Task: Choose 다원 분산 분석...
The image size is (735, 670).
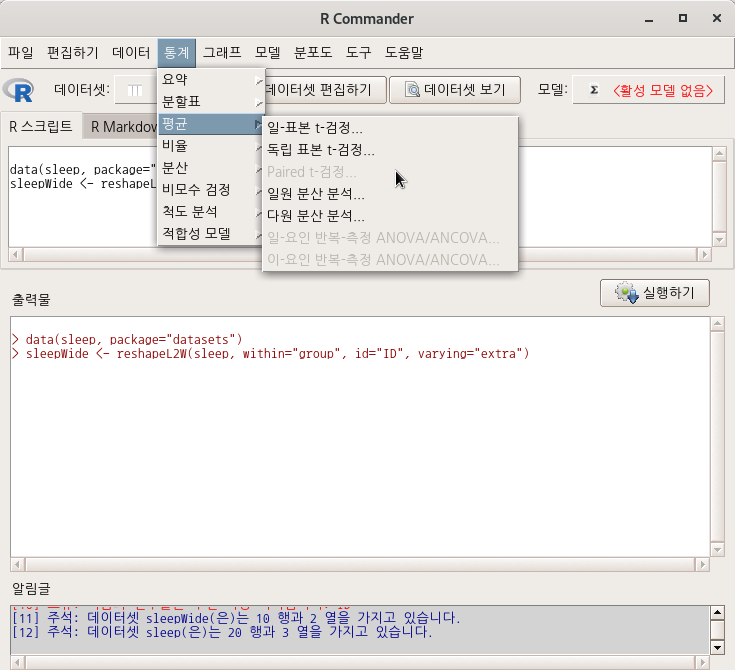Action: pos(390,216)
